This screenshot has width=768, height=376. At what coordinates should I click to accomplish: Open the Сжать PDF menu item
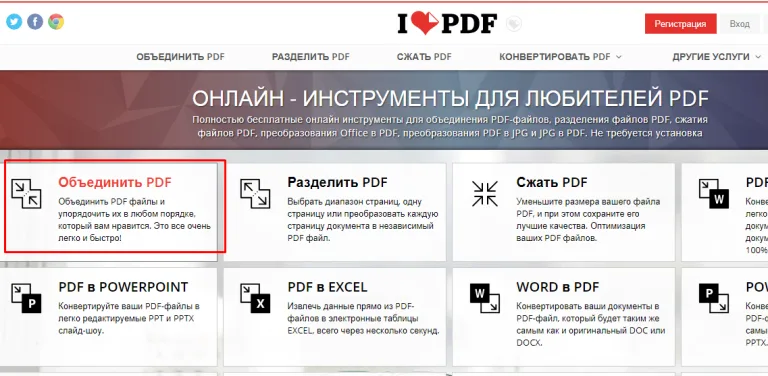click(x=424, y=57)
